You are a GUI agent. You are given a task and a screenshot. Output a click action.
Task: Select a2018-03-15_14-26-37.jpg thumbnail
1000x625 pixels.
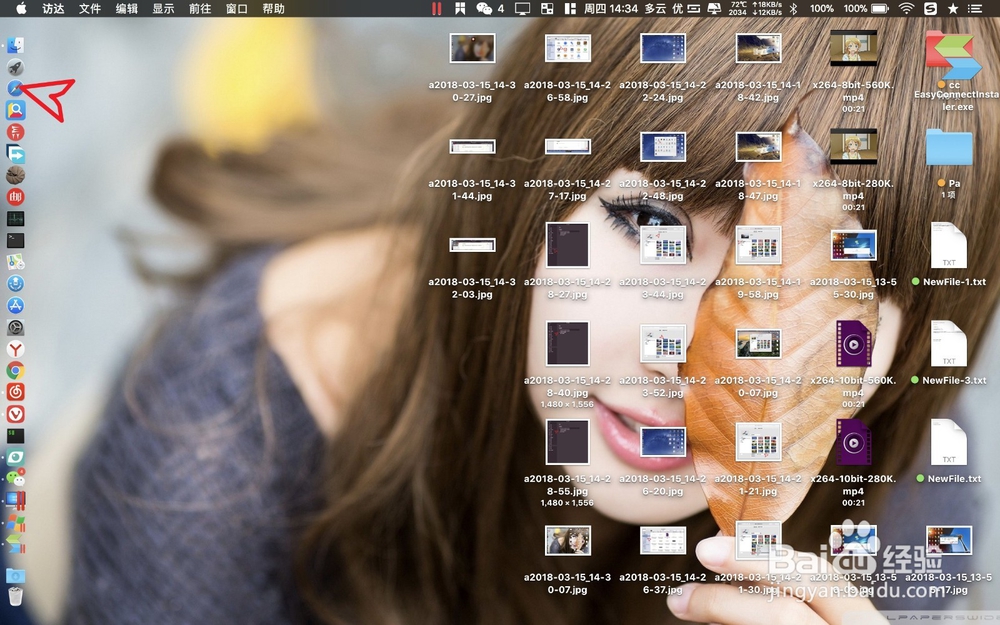663,541
